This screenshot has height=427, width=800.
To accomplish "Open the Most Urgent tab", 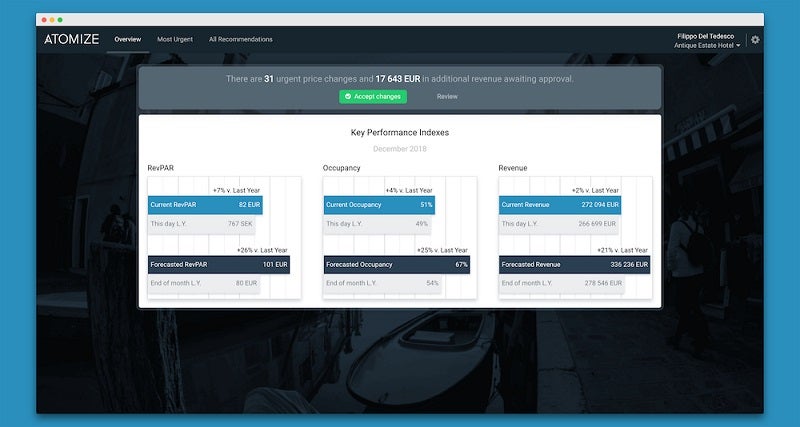I will pyautogui.click(x=175, y=39).
